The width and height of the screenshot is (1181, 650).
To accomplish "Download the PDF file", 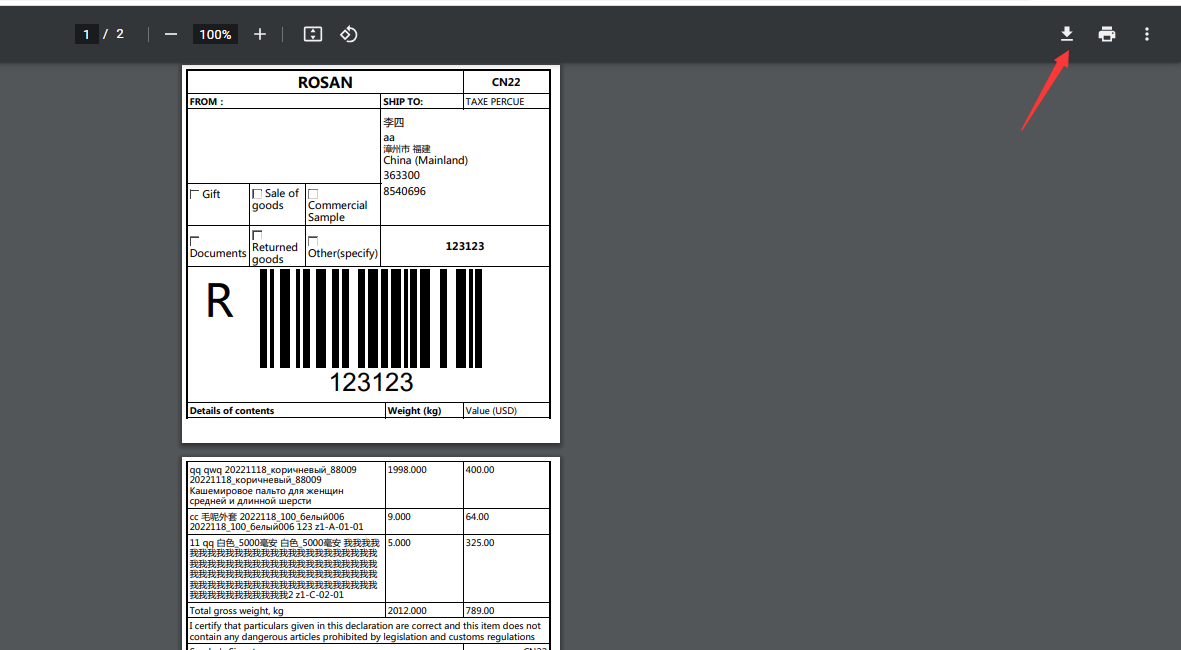I will [1067, 34].
